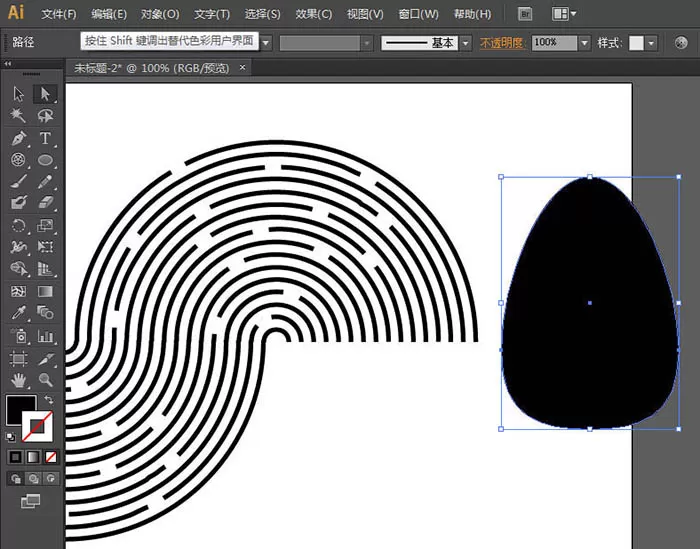Select the Ellipse tool
This screenshot has height=549, width=700.
pos(45,160)
